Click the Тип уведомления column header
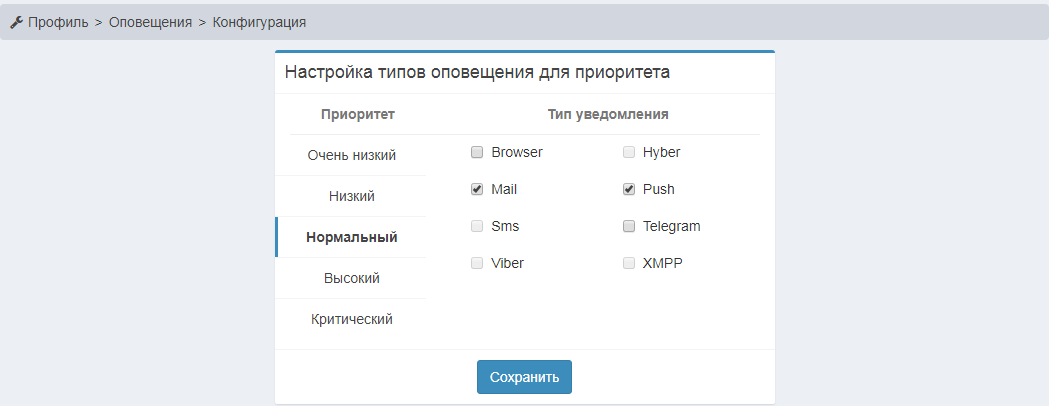Image resolution: width=1049 pixels, height=406 pixels. pyautogui.click(x=608, y=114)
